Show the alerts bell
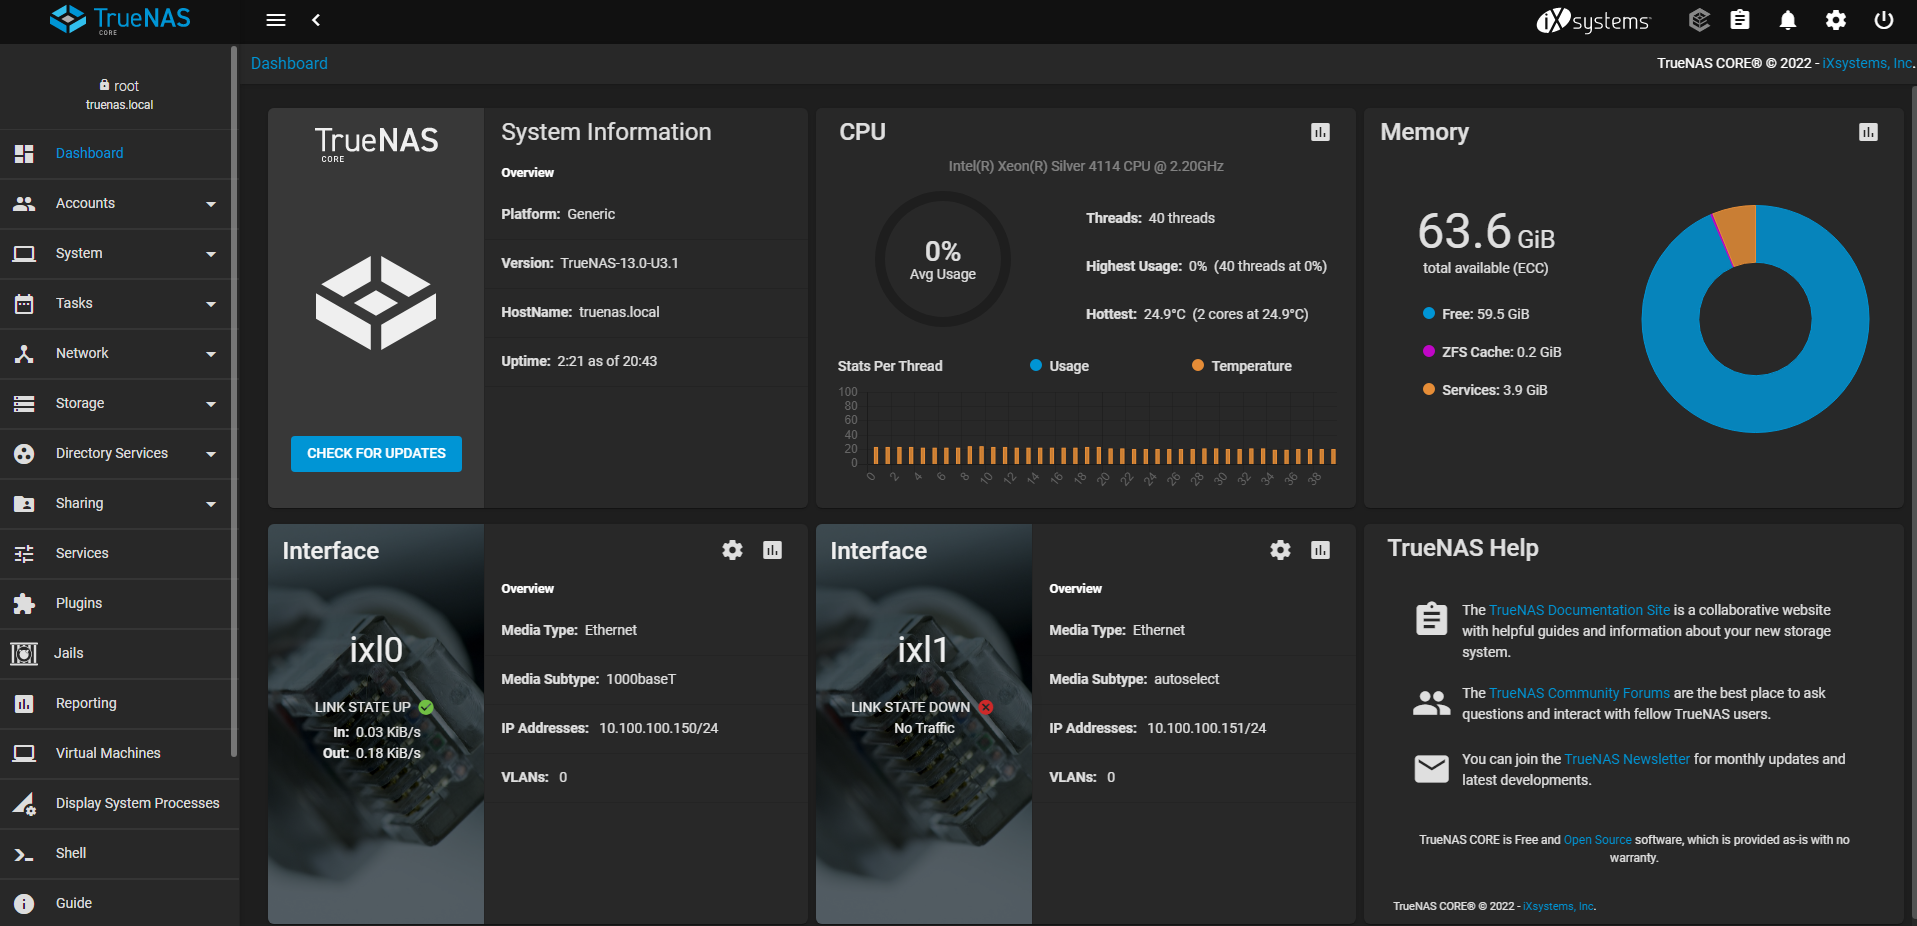The width and height of the screenshot is (1917, 926). pos(1788,20)
